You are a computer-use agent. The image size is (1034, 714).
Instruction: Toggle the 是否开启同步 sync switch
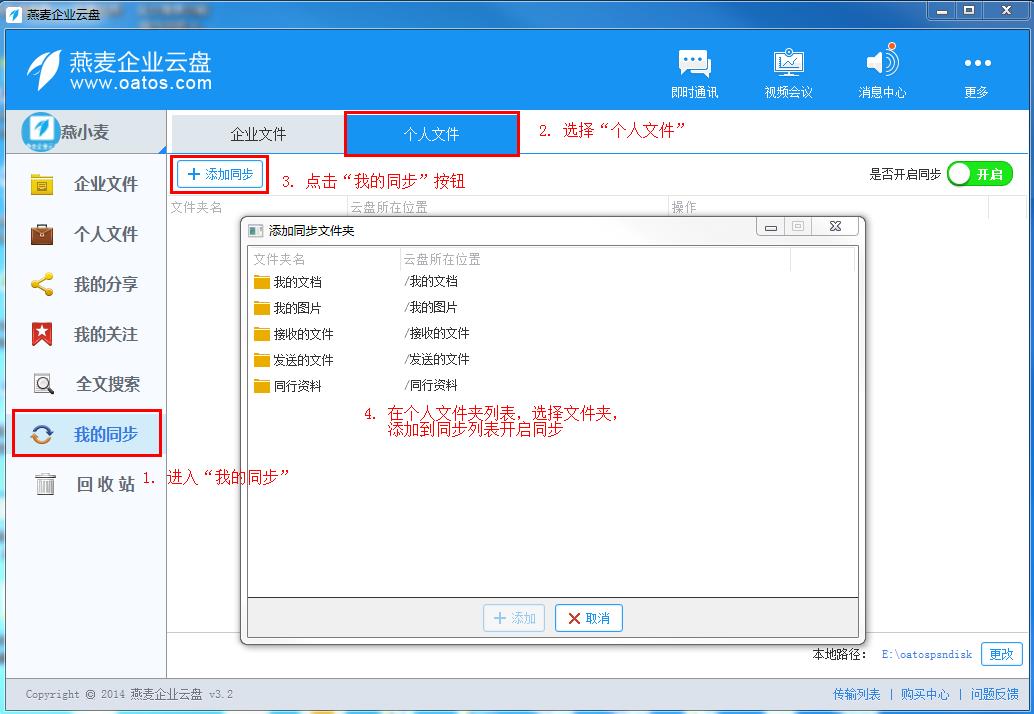click(979, 174)
